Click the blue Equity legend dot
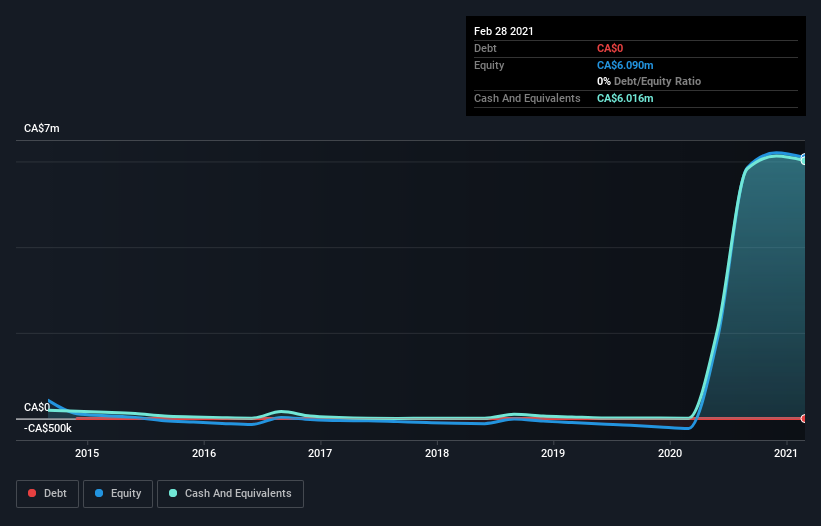Viewport: 821px width, 526px height. [99, 493]
